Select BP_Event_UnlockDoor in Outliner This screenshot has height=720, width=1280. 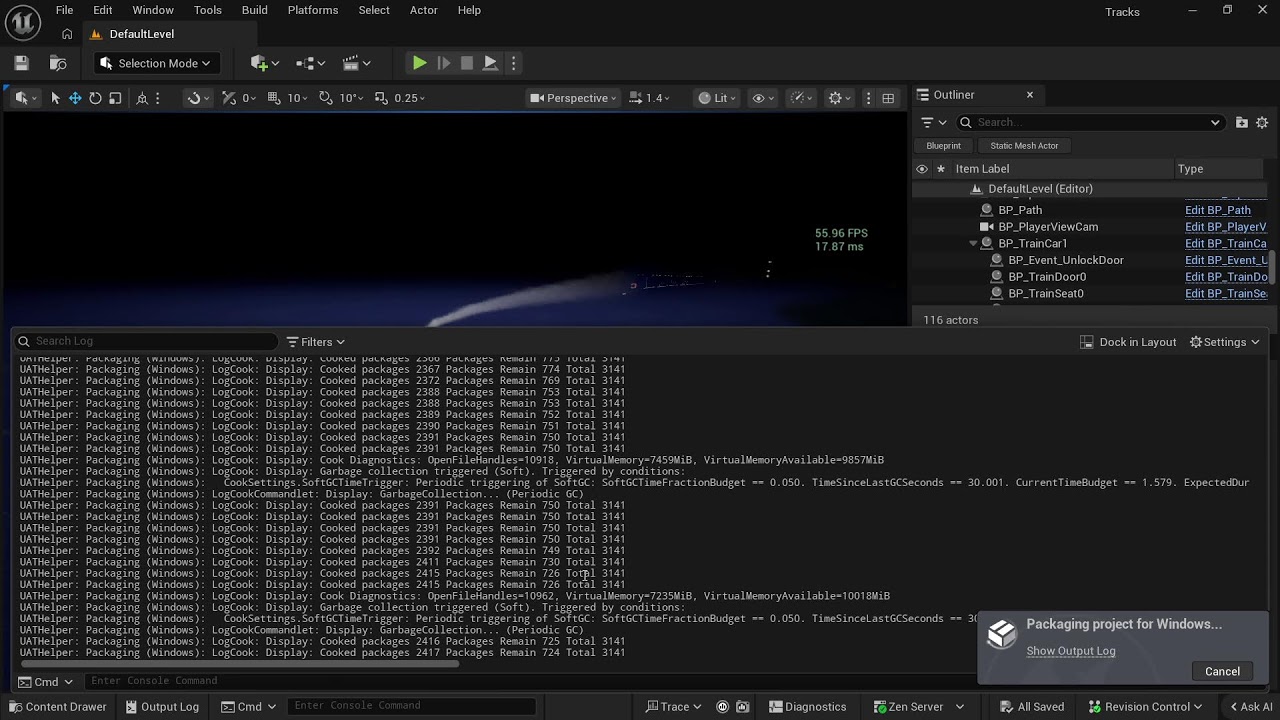[x=1066, y=260]
